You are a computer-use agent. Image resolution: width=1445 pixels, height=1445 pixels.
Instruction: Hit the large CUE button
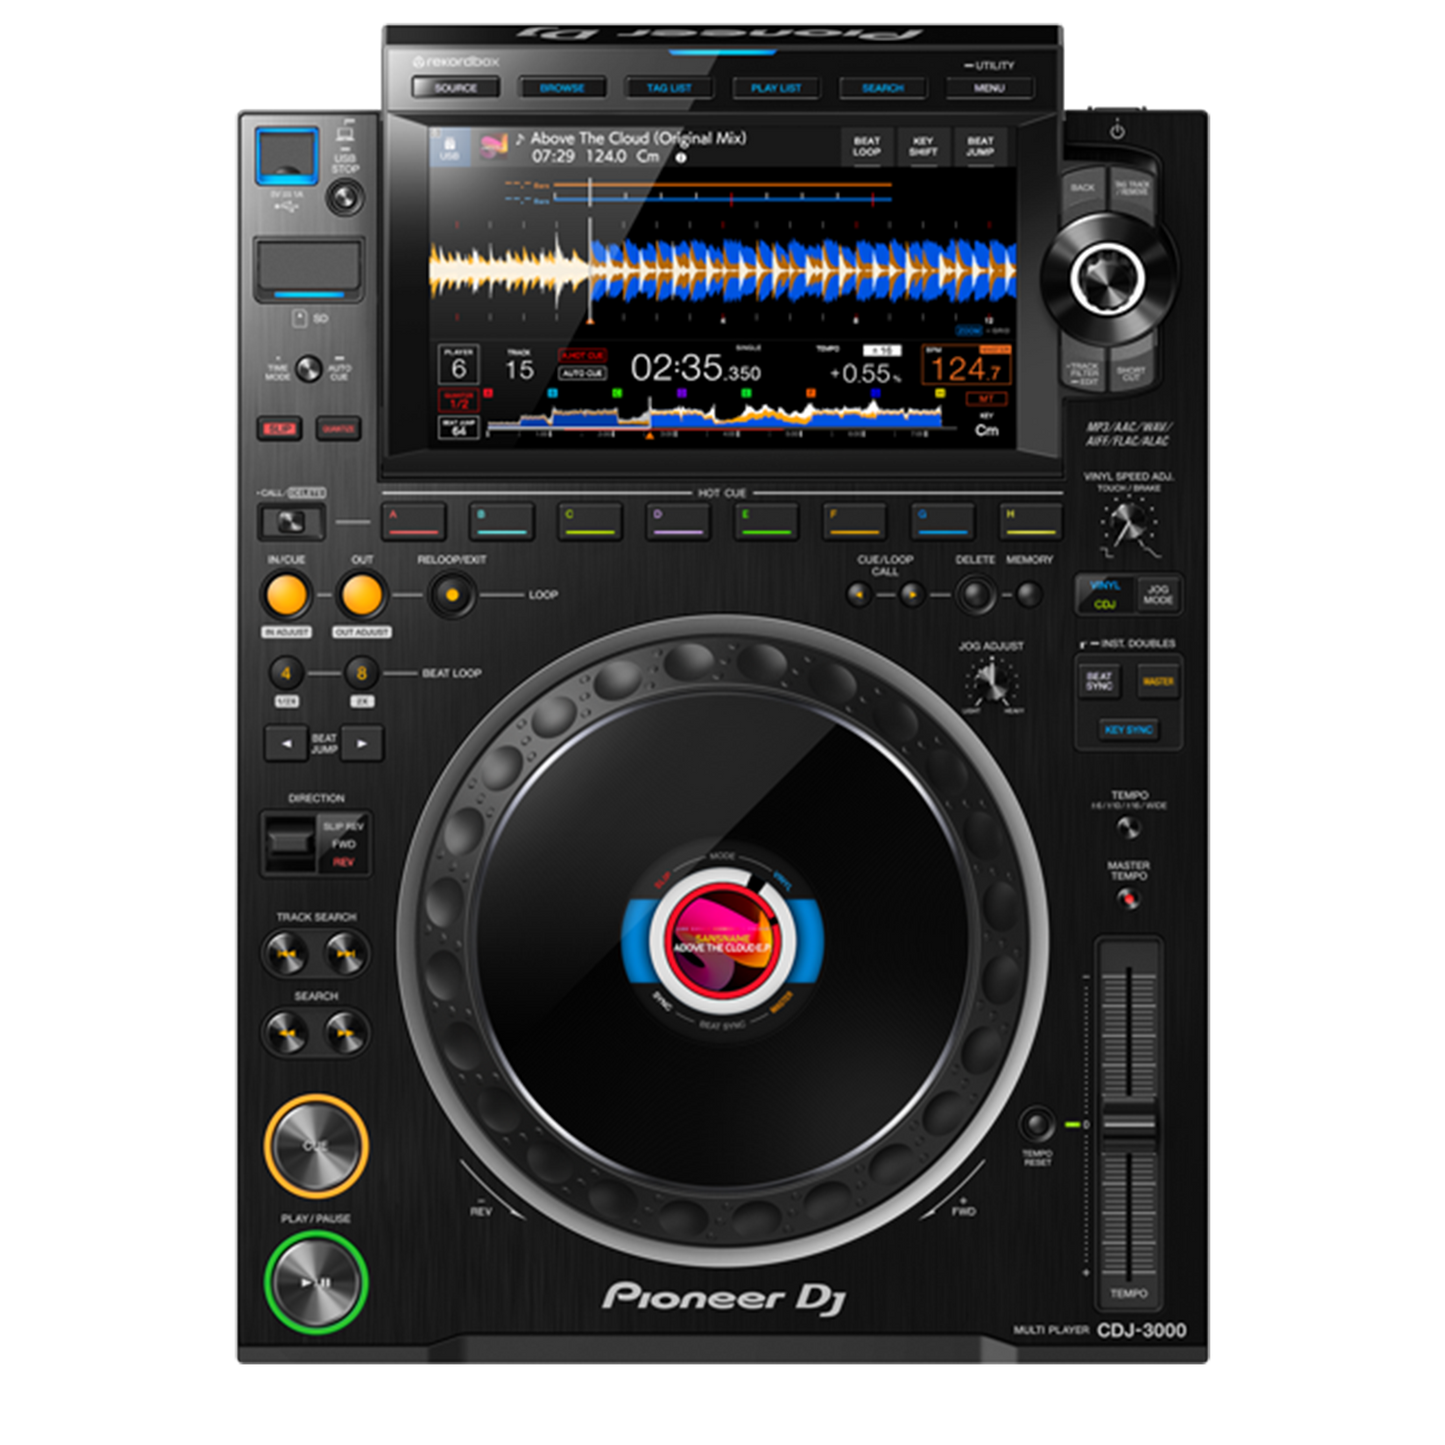point(316,1146)
